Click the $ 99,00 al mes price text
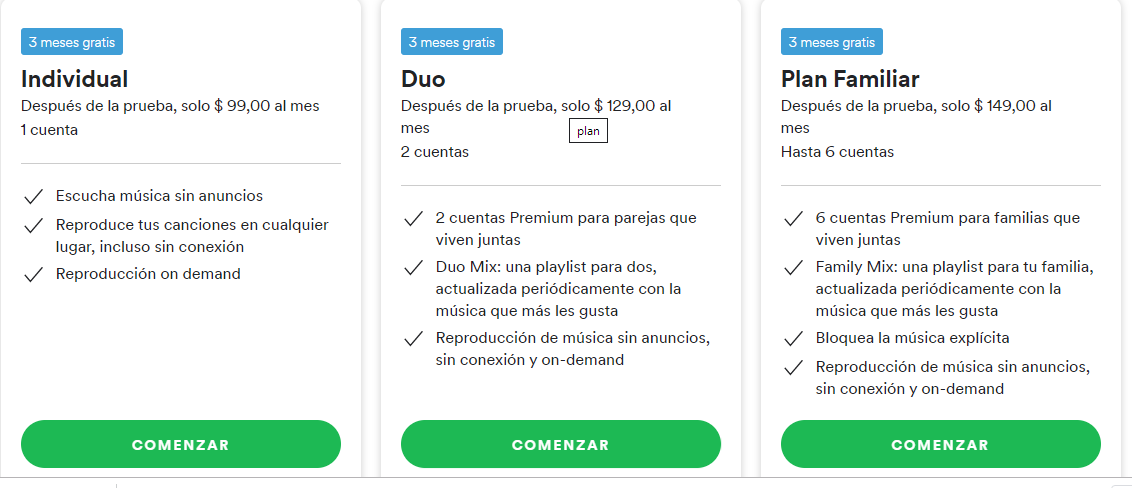The width and height of the screenshot is (1132, 488). [x=267, y=106]
